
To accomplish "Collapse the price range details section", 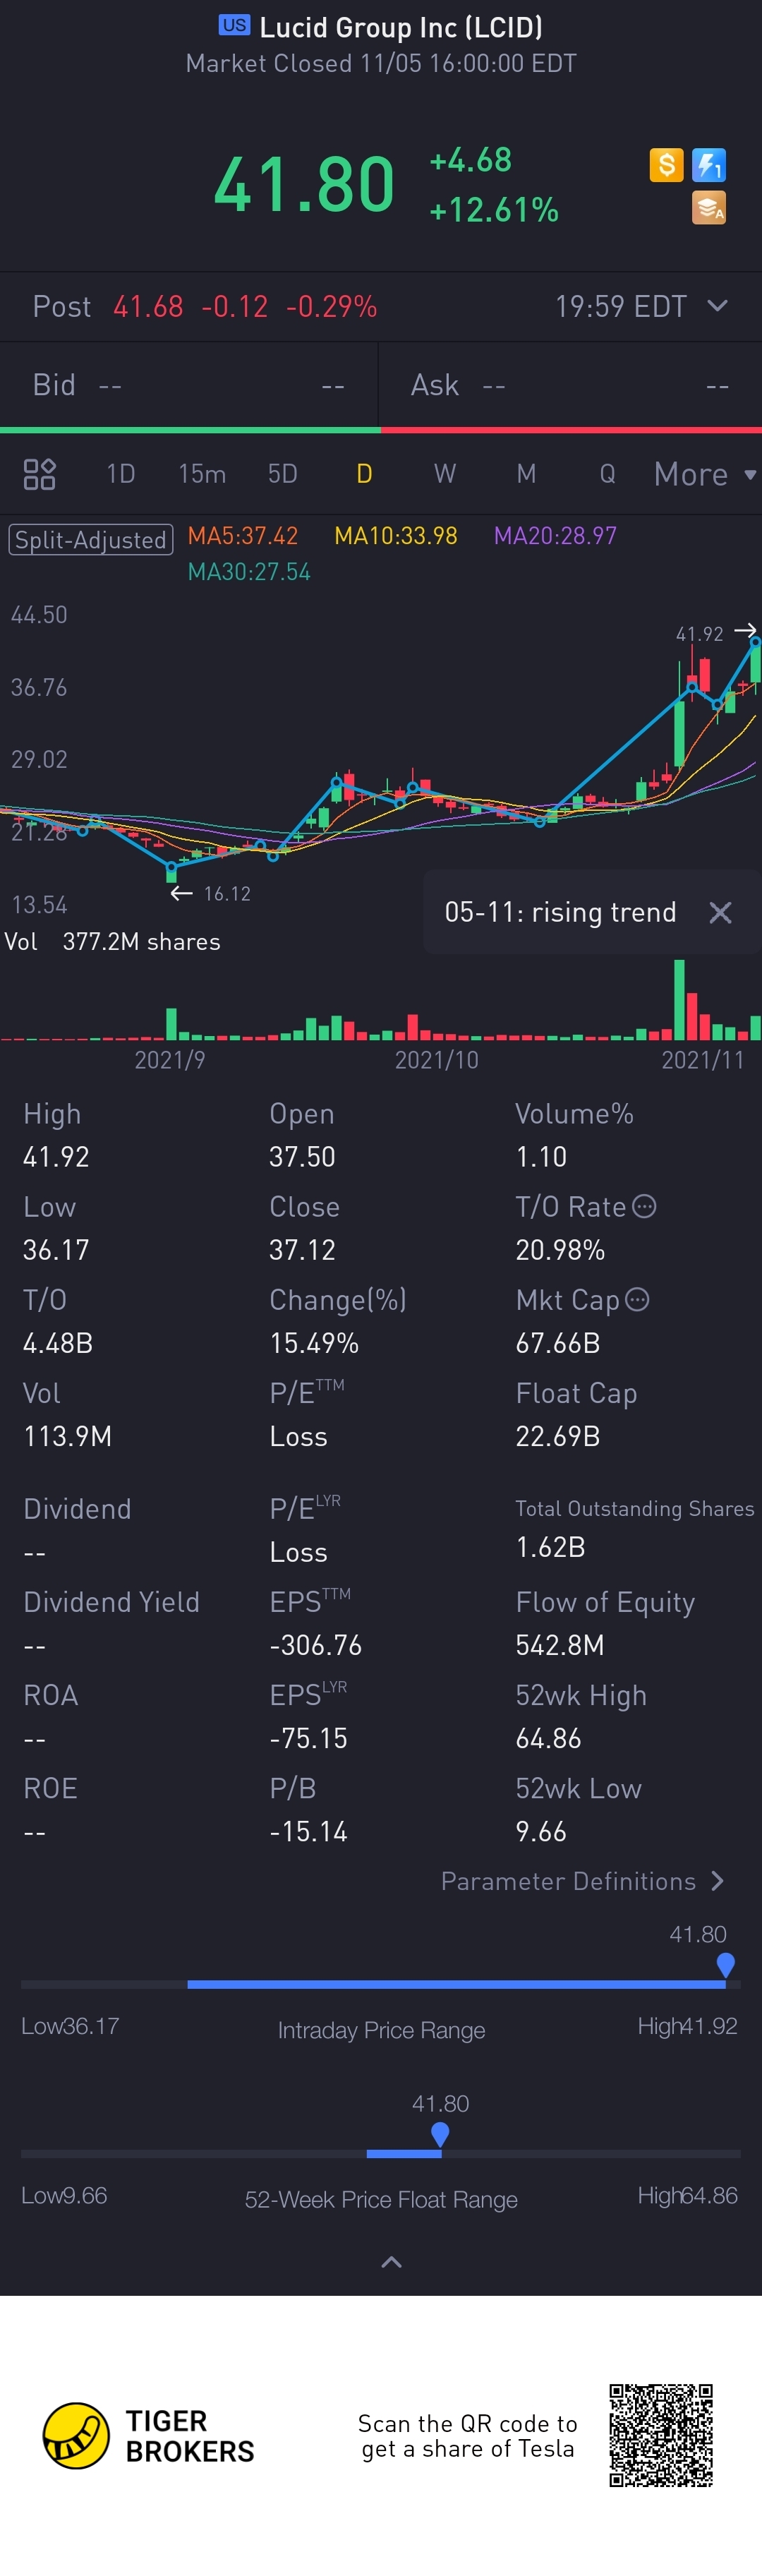I will (392, 2262).
